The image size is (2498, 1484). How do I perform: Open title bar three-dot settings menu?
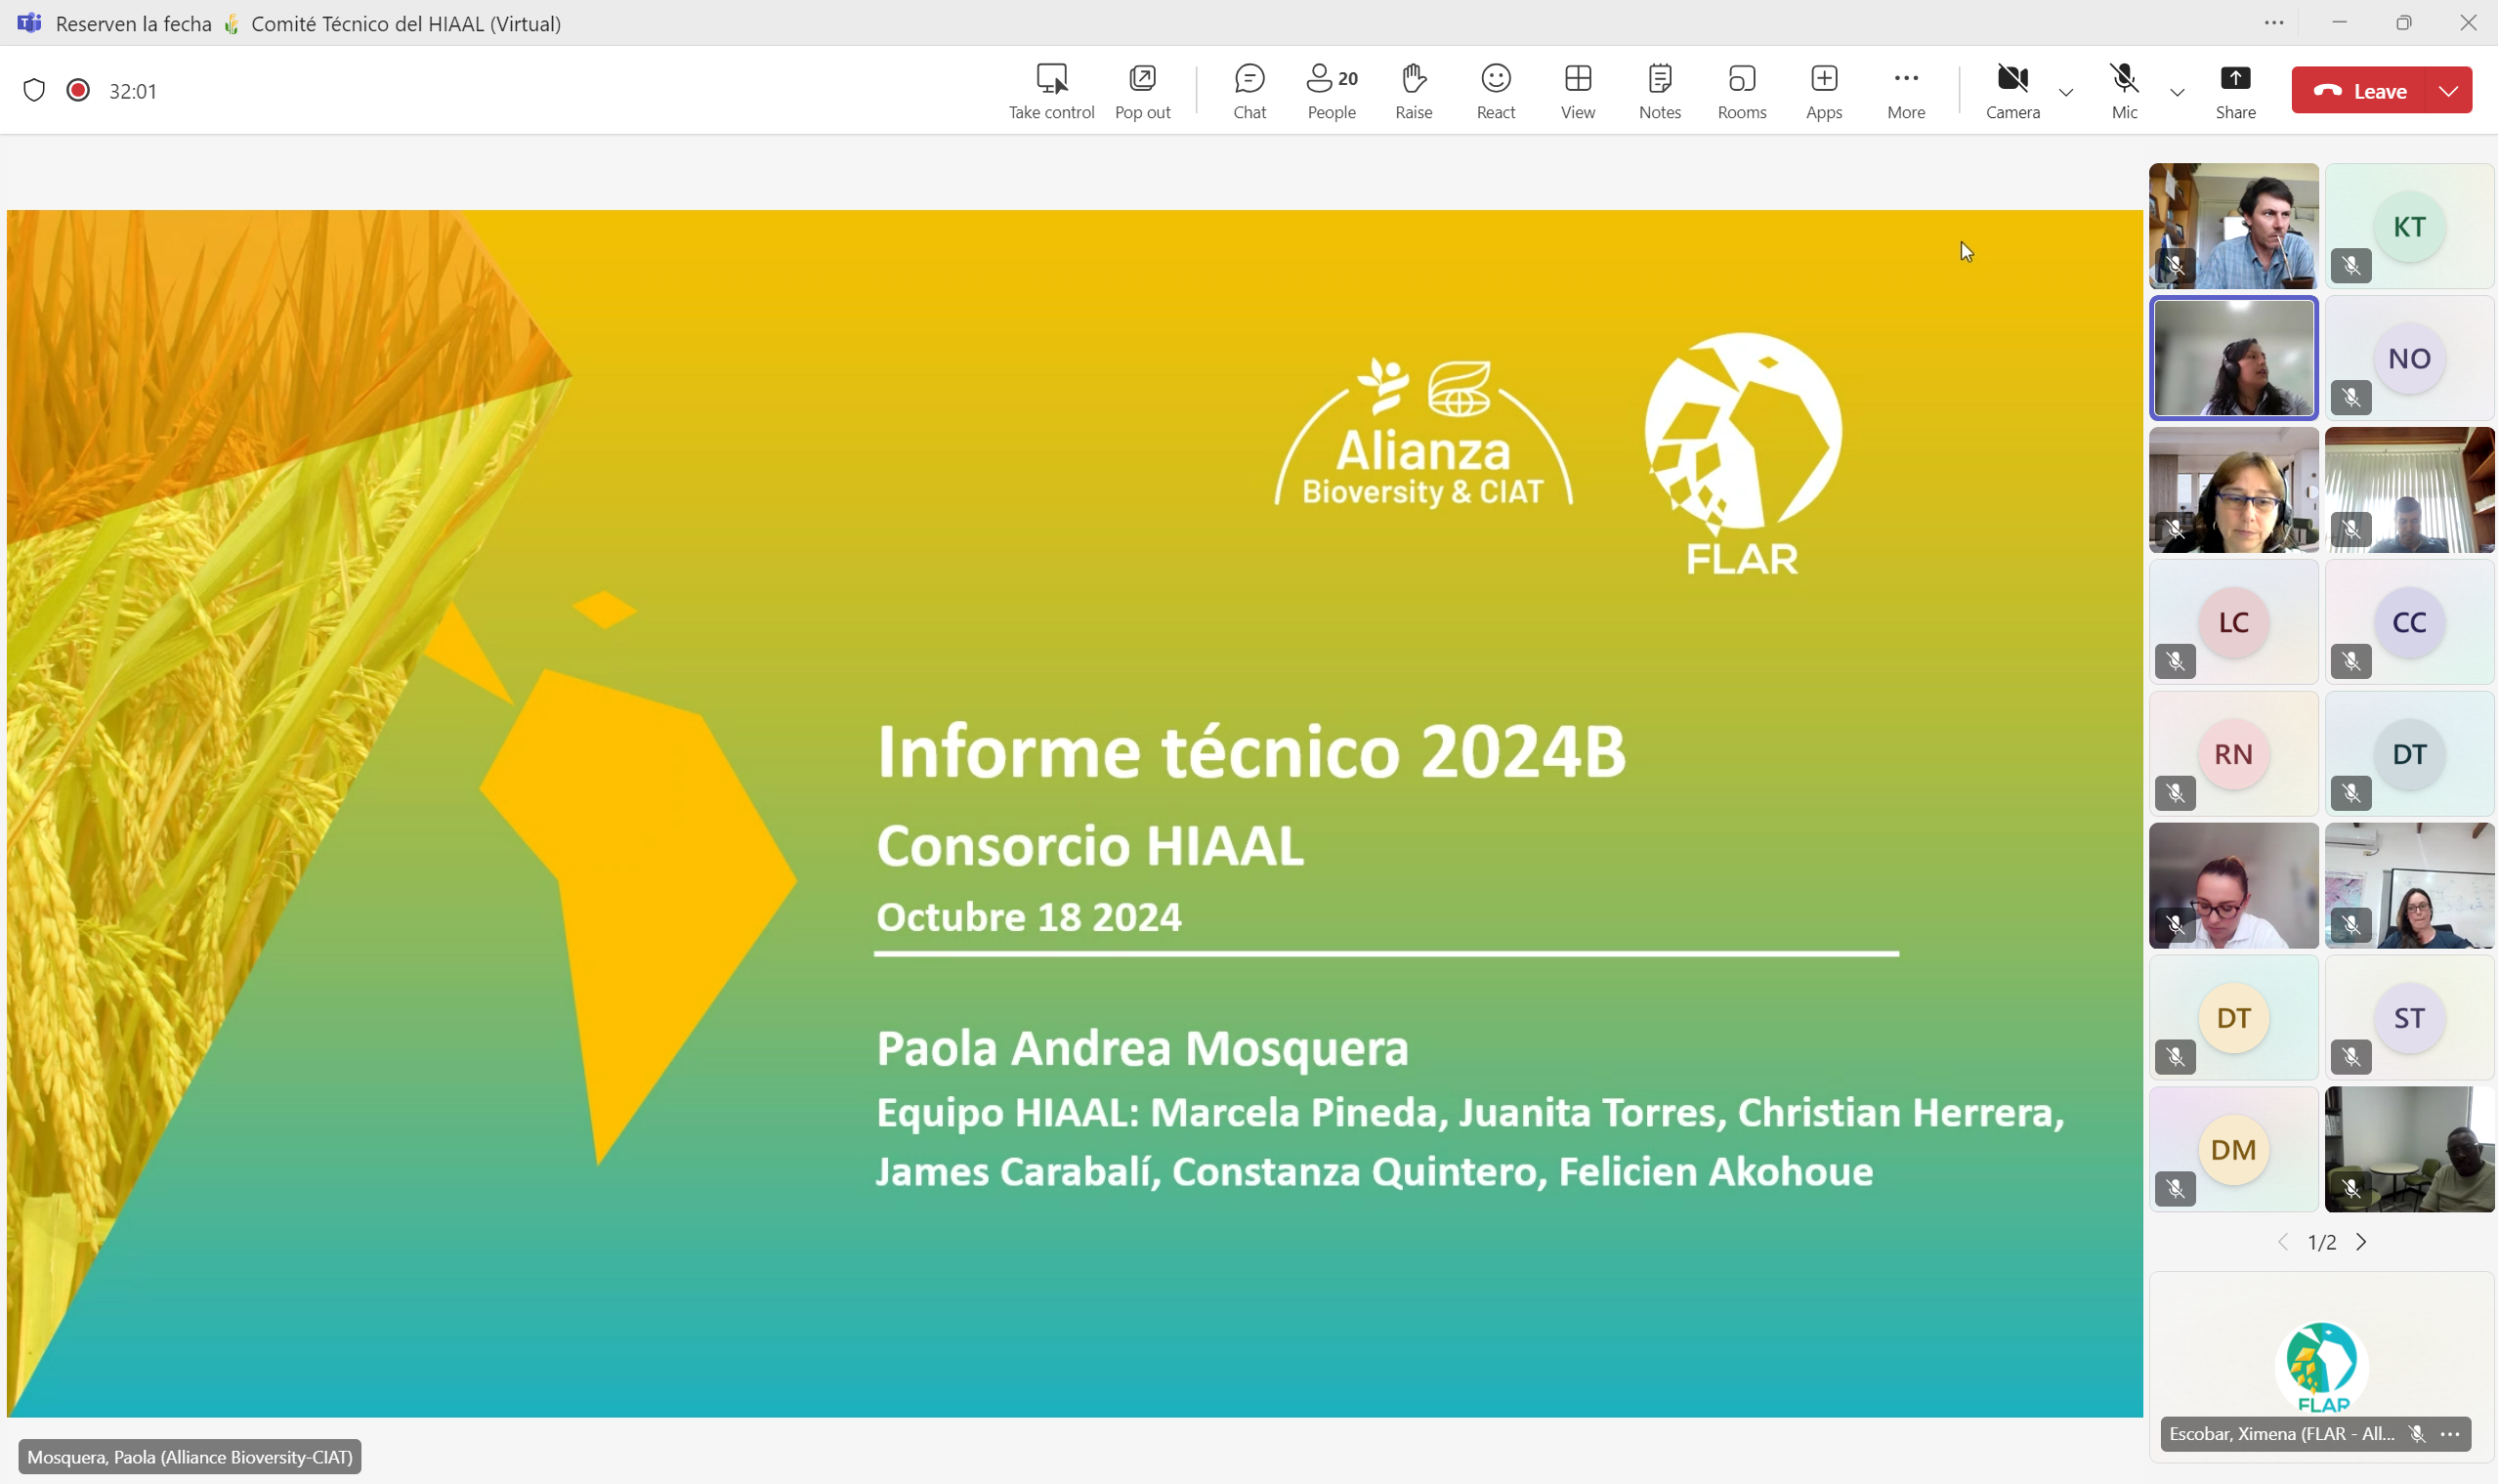tap(2274, 22)
